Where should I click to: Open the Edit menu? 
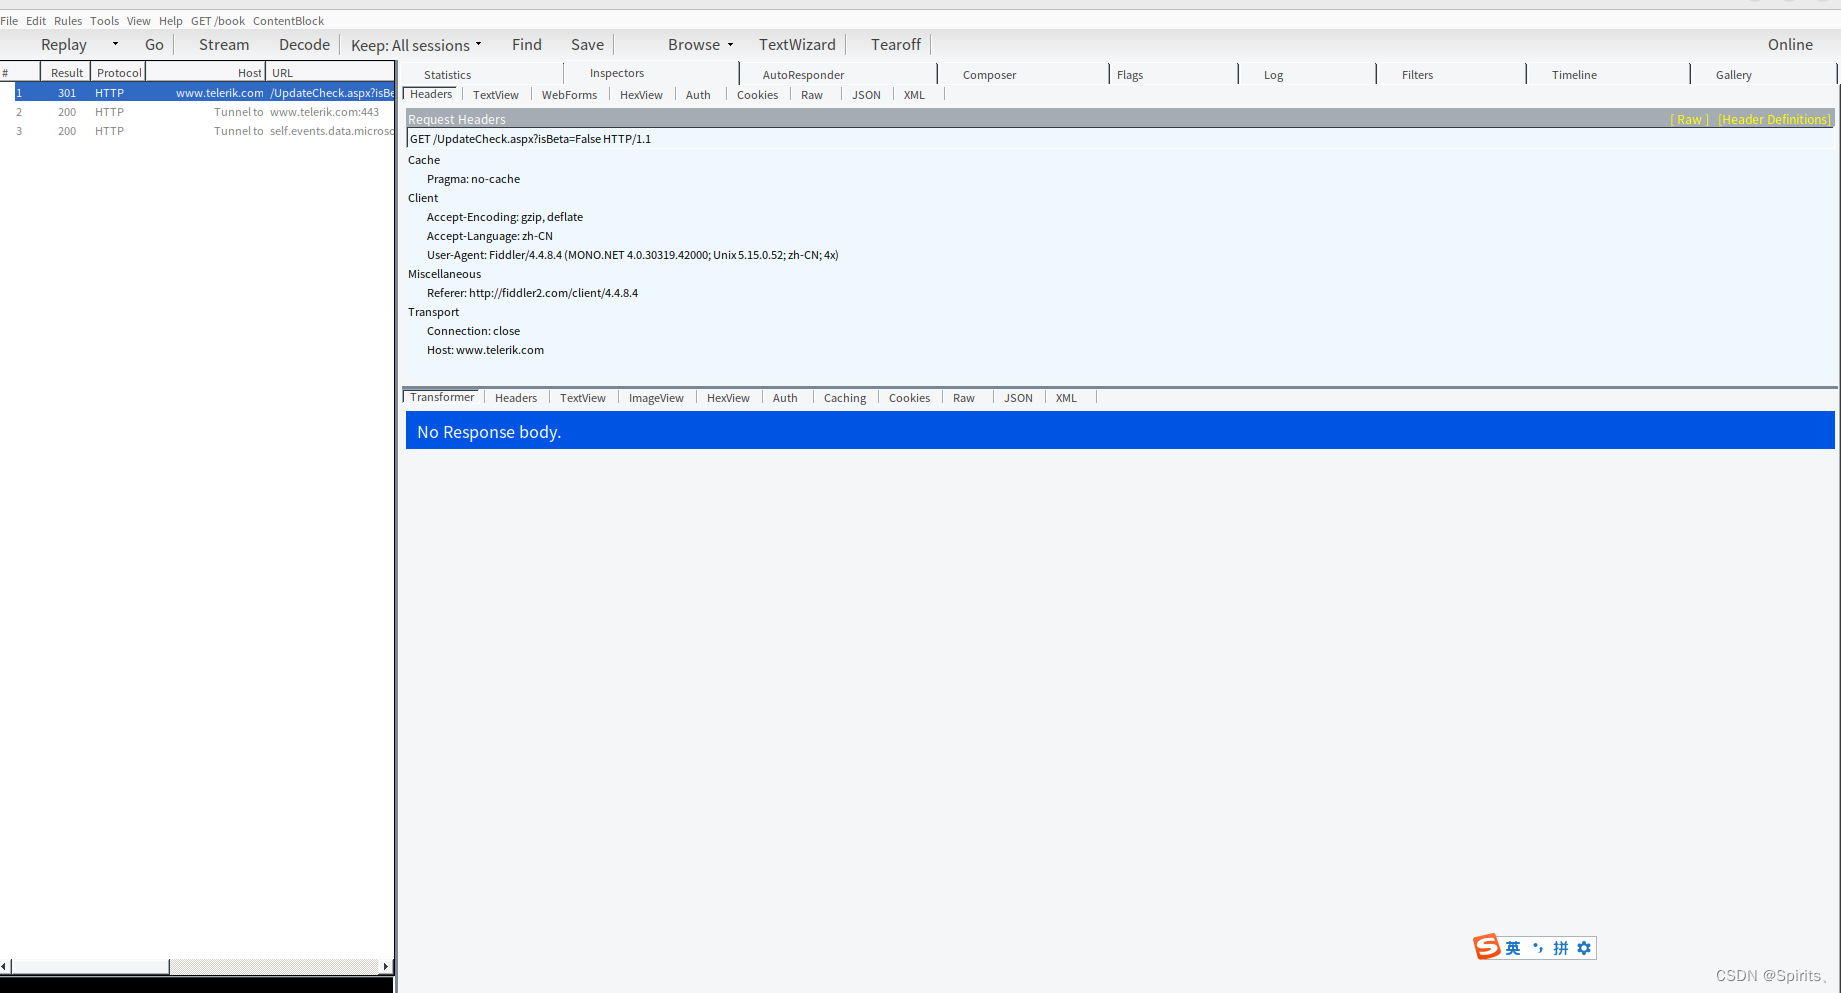click(36, 21)
